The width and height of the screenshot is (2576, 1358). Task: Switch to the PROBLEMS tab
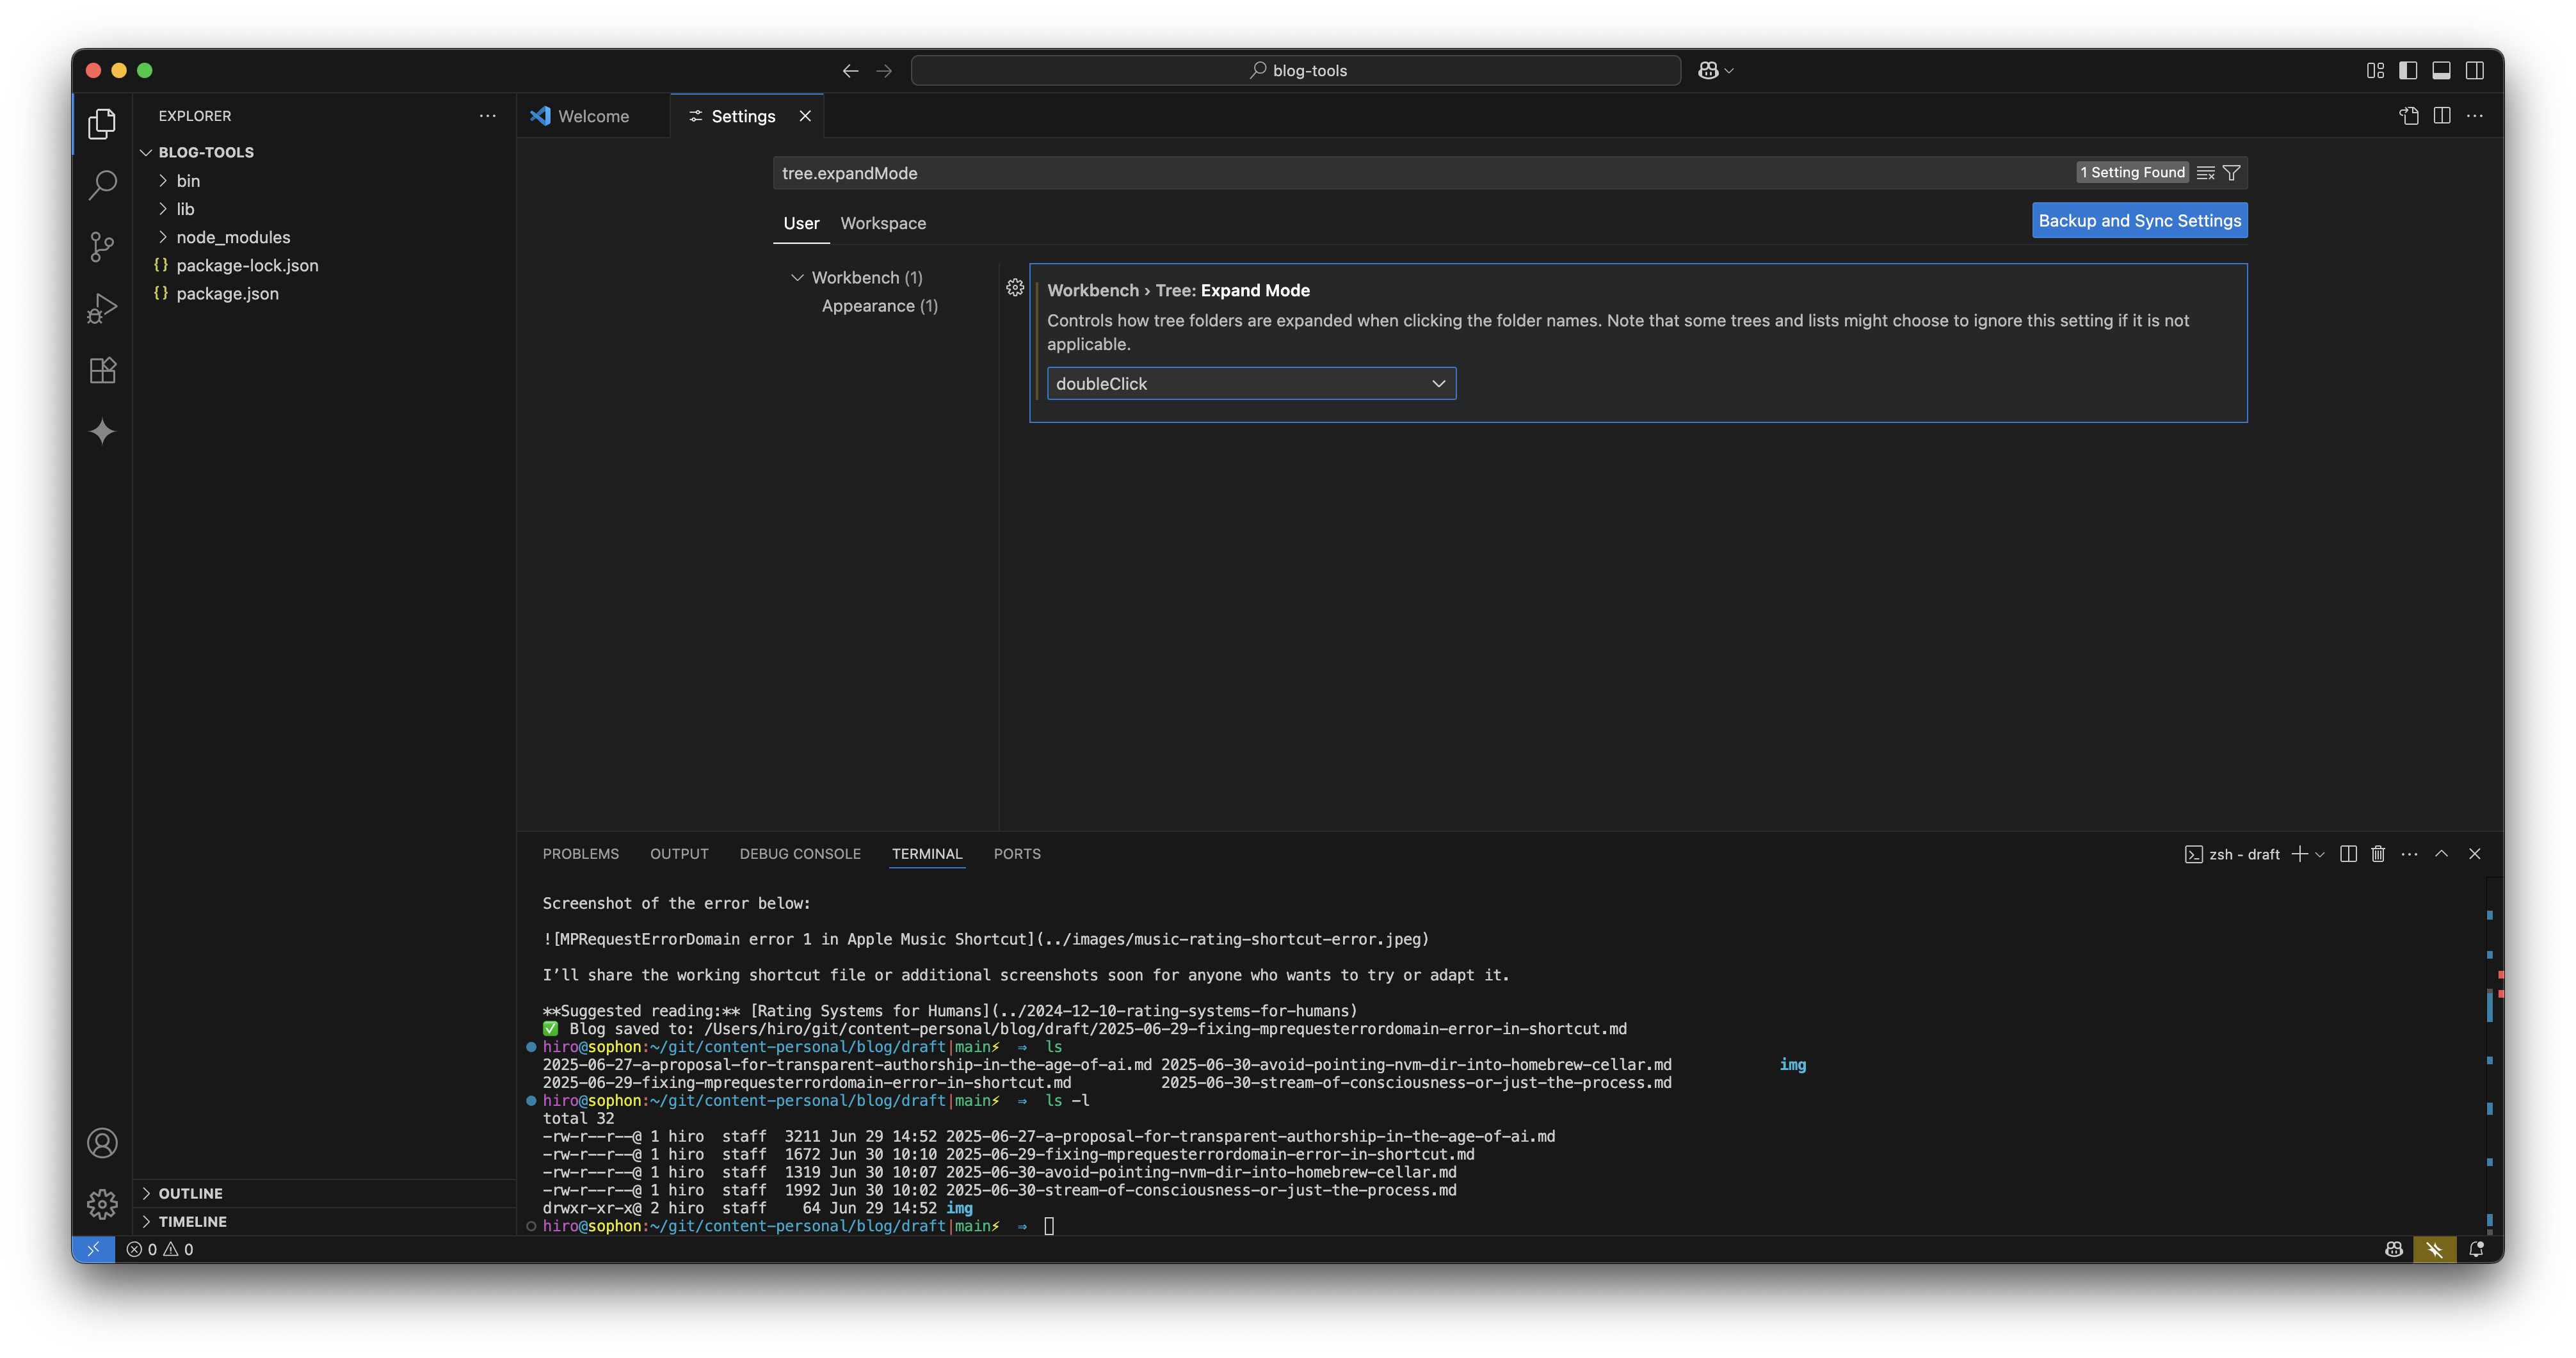point(581,854)
